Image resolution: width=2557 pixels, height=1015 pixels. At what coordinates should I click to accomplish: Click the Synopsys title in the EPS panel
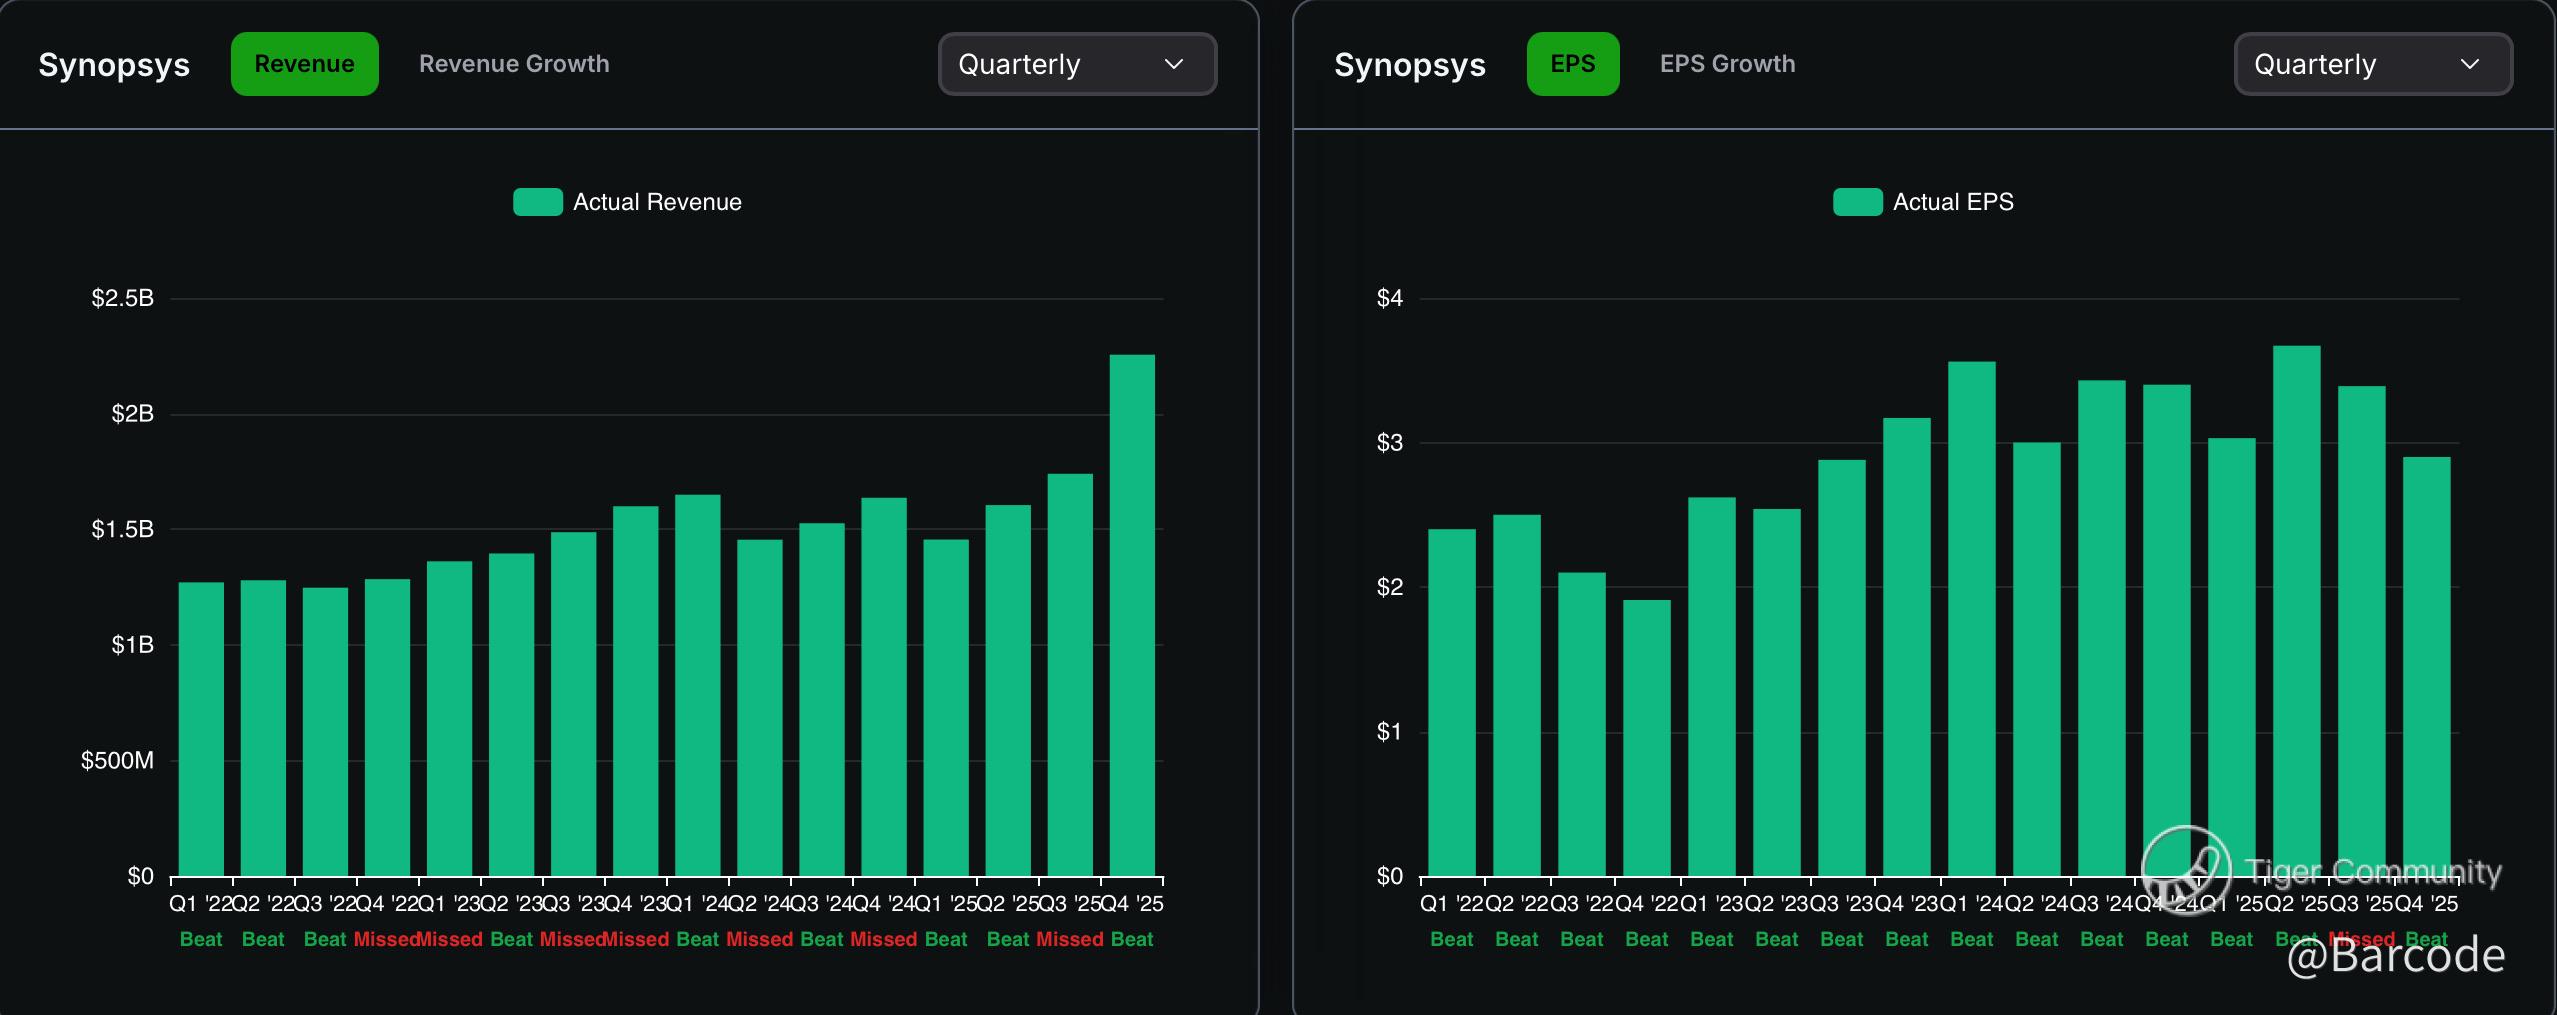[x=1410, y=64]
